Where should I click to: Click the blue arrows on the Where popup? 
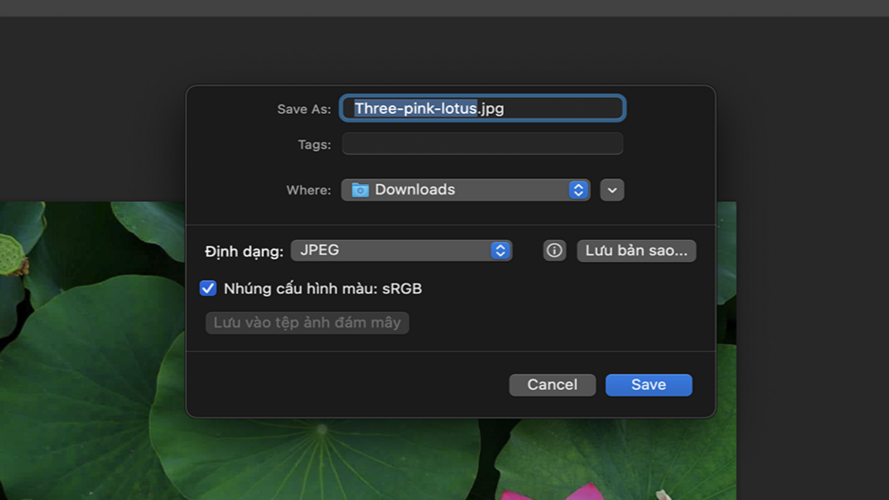tap(578, 190)
